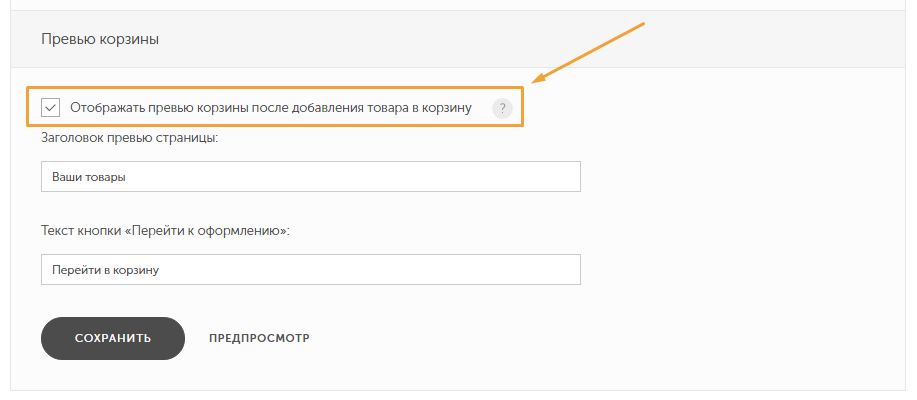Place cursor after the text 'Ваши товары'
The width and height of the screenshot is (917, 400).
tap(128, 177)
